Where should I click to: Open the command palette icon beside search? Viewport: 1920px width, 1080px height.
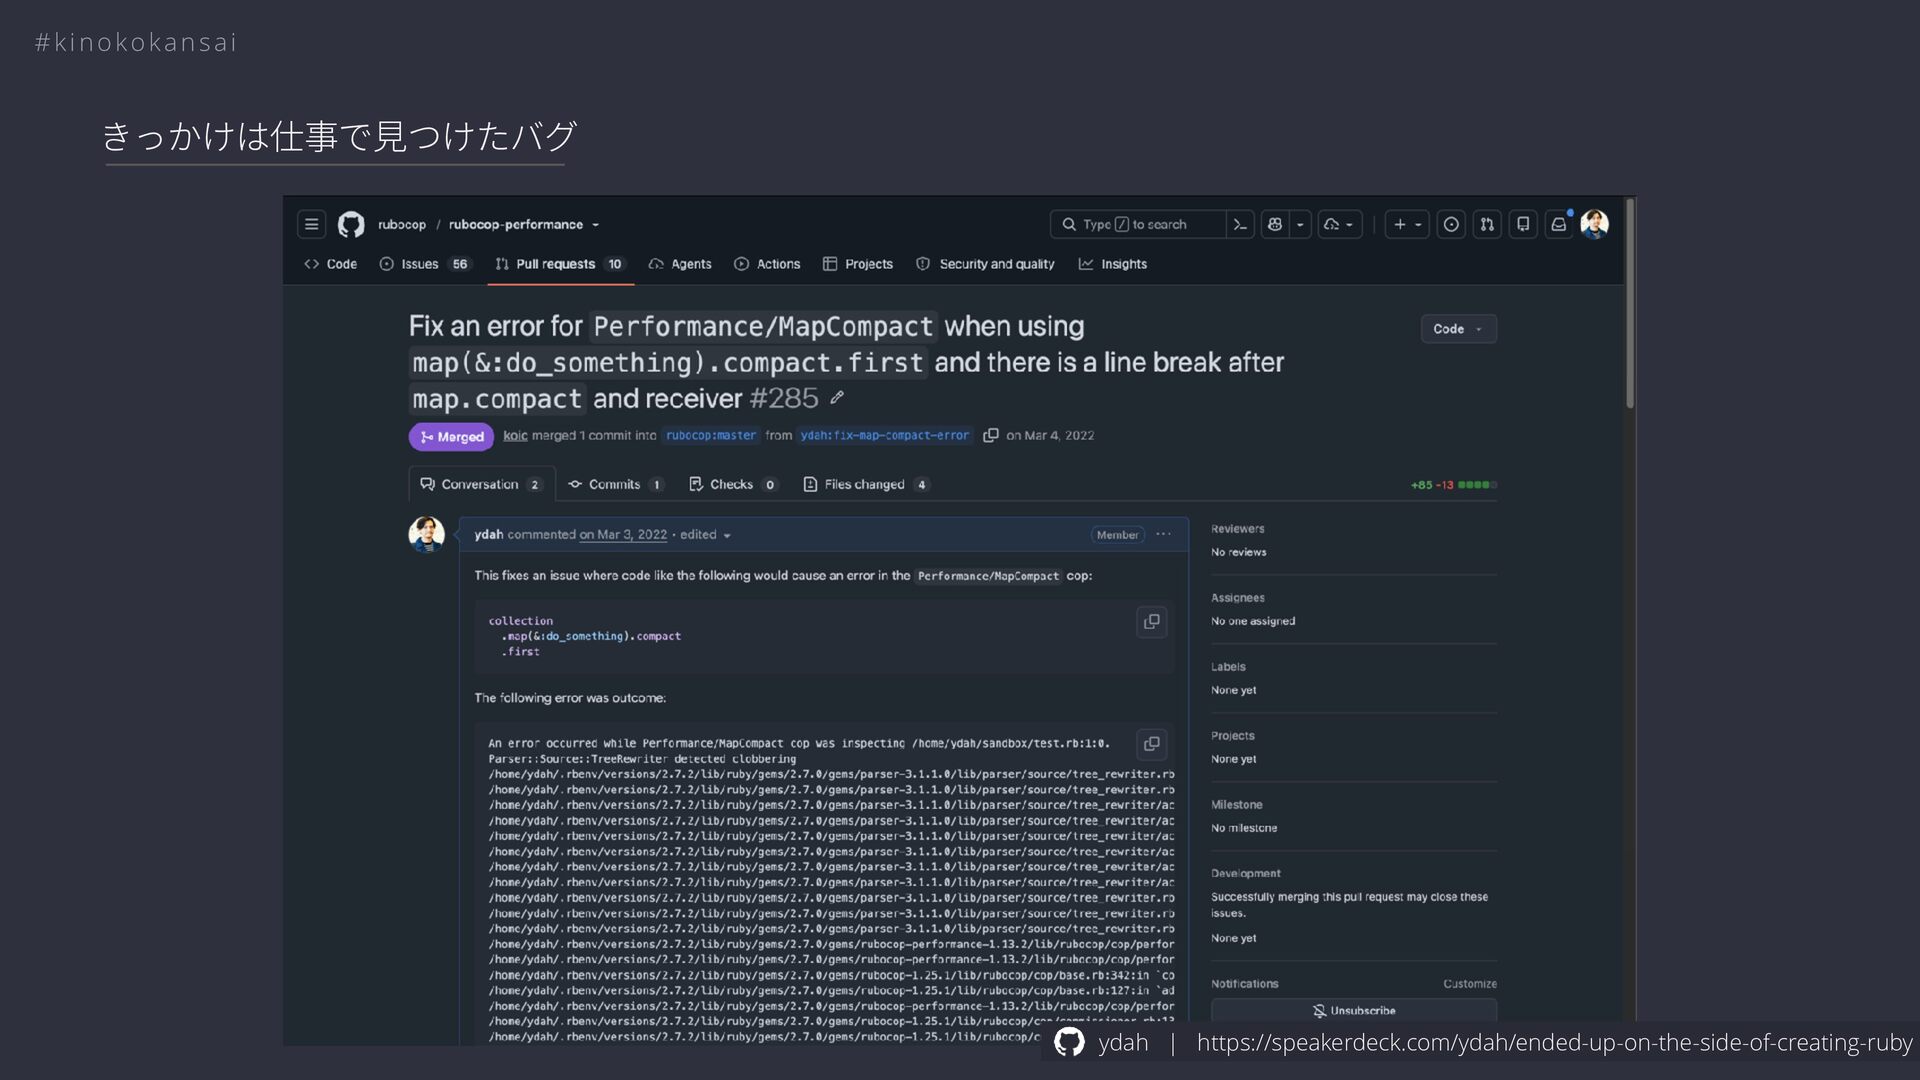point(1240,225)
